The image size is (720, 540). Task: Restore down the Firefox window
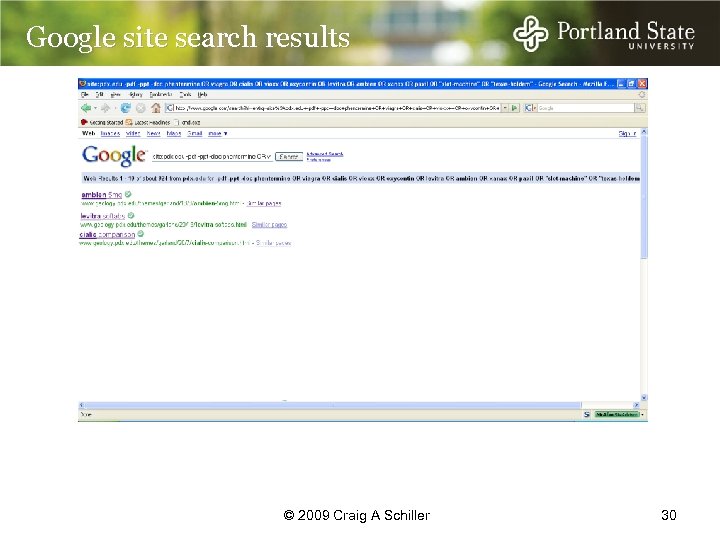click(x=631, y=84)
